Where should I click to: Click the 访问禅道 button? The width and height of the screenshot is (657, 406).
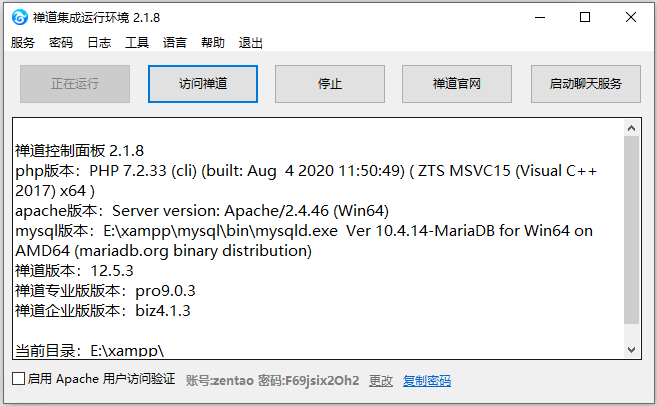[203, 84]
